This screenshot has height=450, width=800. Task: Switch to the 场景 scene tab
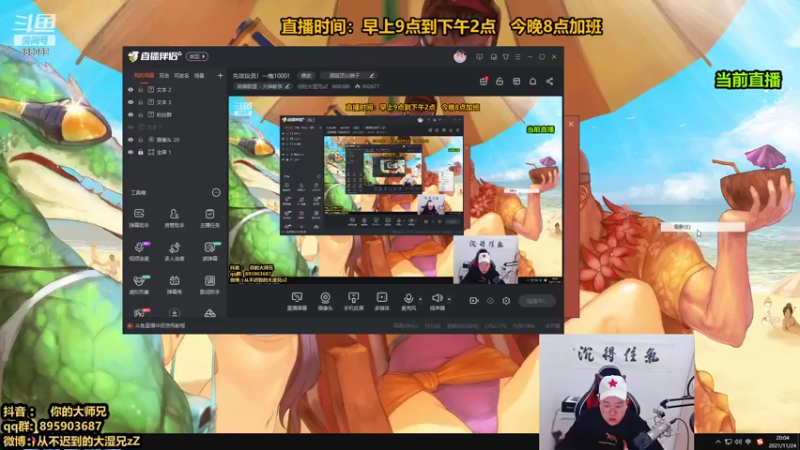tap(199, 76)
